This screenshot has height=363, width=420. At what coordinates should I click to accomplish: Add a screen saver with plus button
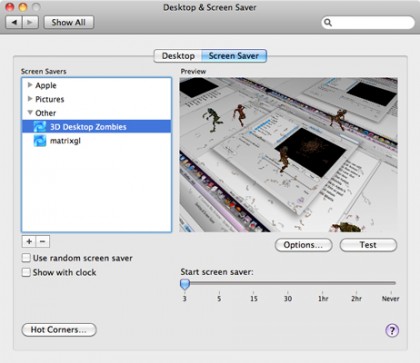[29, 241]
